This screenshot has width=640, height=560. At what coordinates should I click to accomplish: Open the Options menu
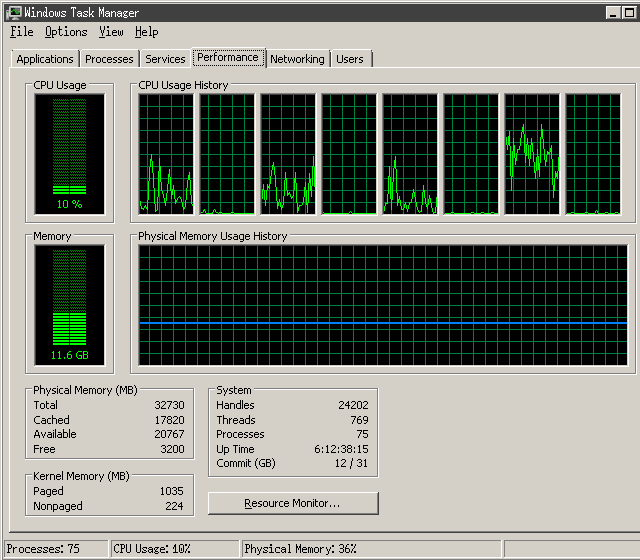66,32
